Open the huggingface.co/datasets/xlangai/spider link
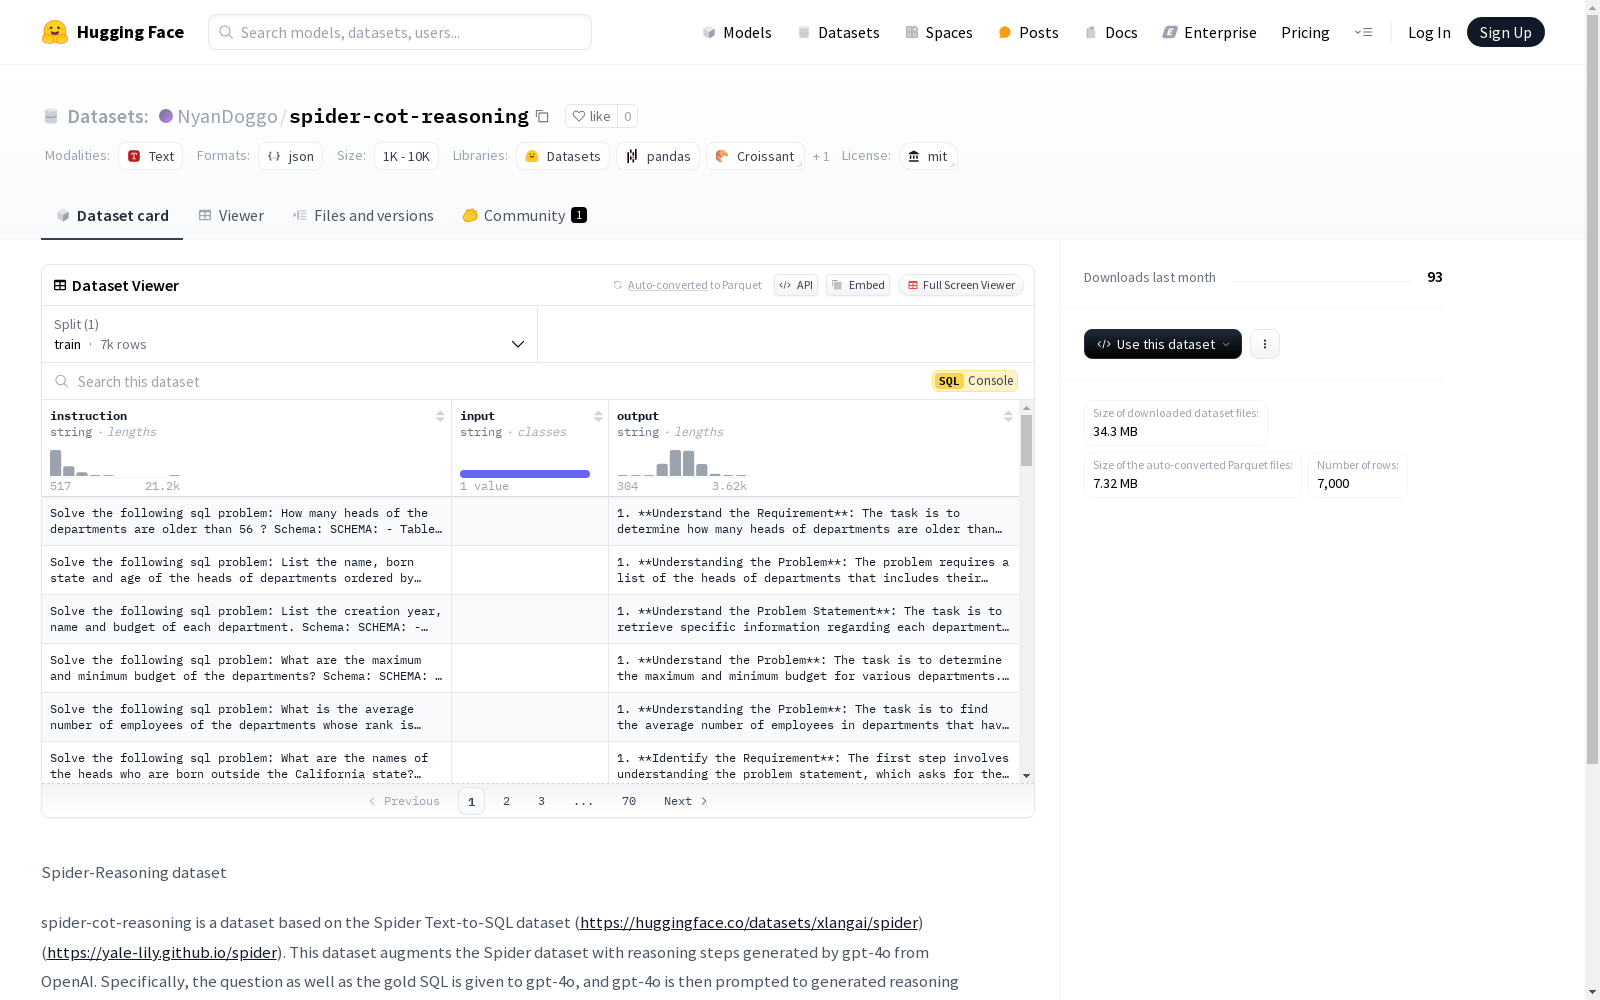This screenshot has width=1600, height=1000. [x=749, y=922]
